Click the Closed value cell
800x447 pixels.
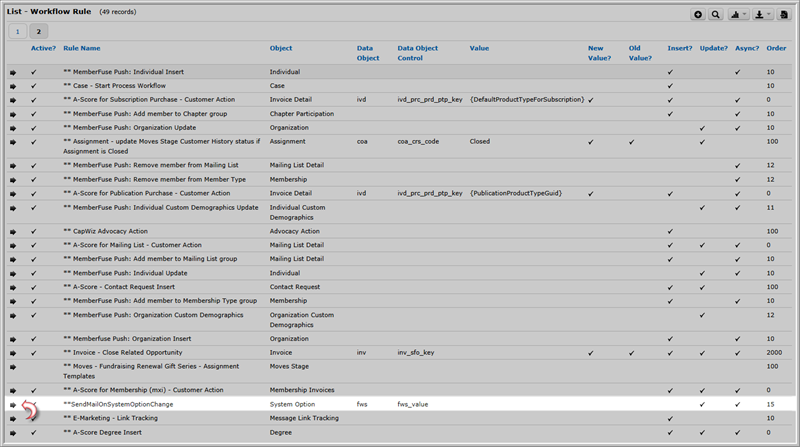(480, 141)
